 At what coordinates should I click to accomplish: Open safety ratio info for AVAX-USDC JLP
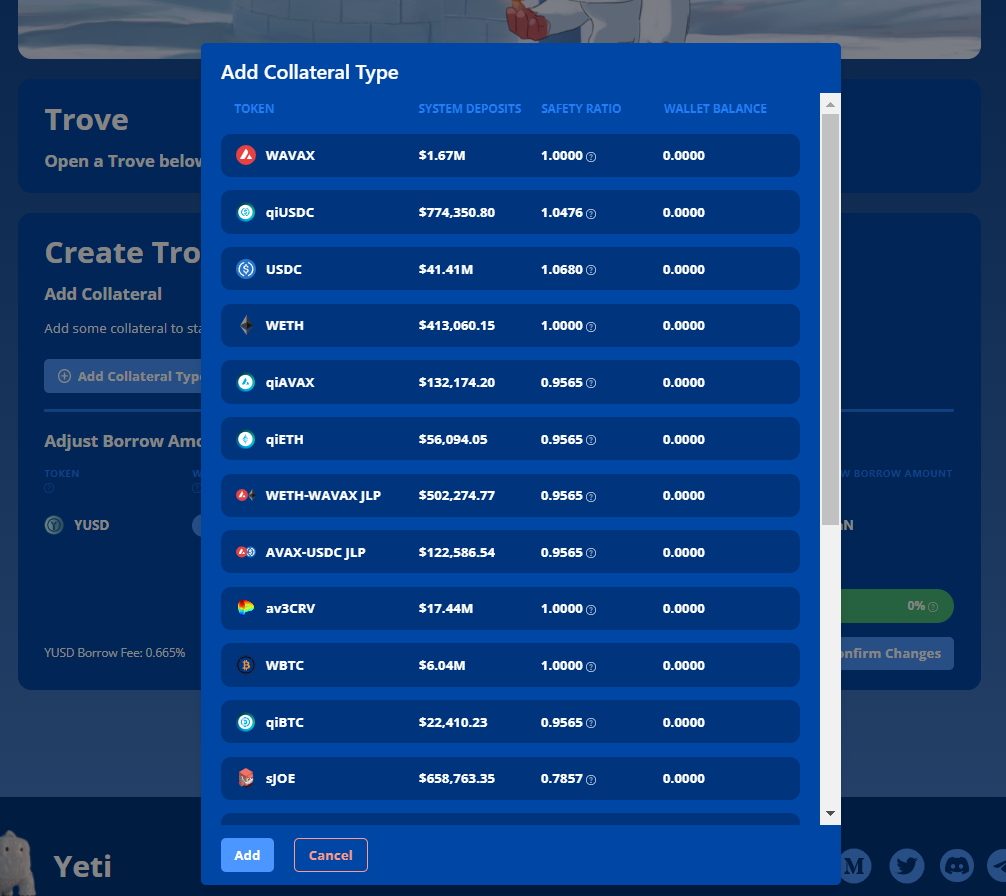click(x=591, y=554)
